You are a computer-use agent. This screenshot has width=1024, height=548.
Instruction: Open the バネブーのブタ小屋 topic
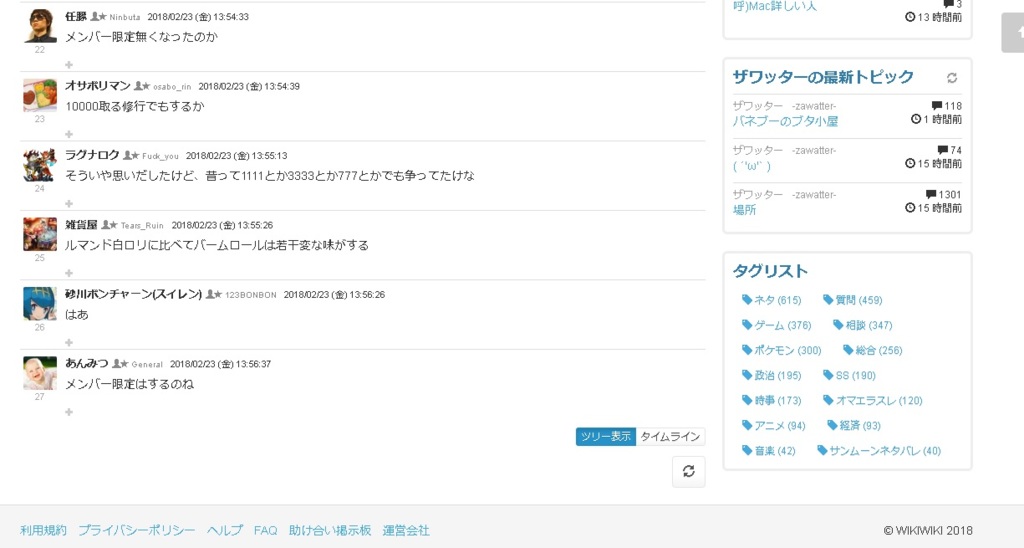coord(785,121)
